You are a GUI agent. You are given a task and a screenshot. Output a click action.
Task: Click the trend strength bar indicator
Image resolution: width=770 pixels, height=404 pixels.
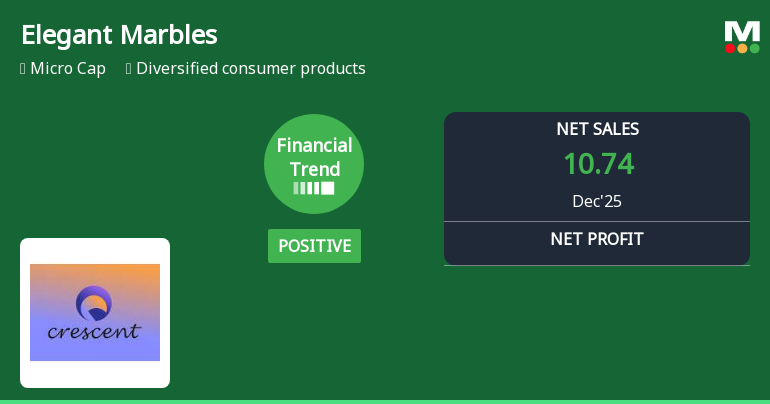[x=314, y=188]
